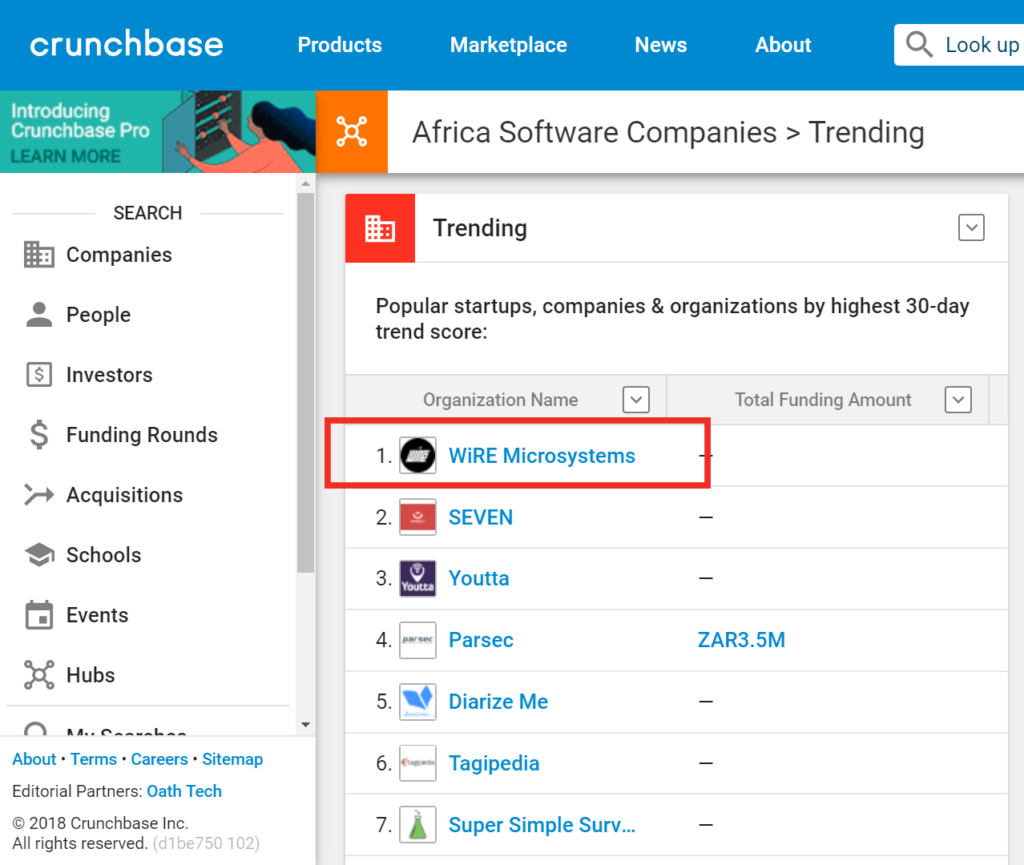Click the sidebar scroll down arrow

coord(305,725)
